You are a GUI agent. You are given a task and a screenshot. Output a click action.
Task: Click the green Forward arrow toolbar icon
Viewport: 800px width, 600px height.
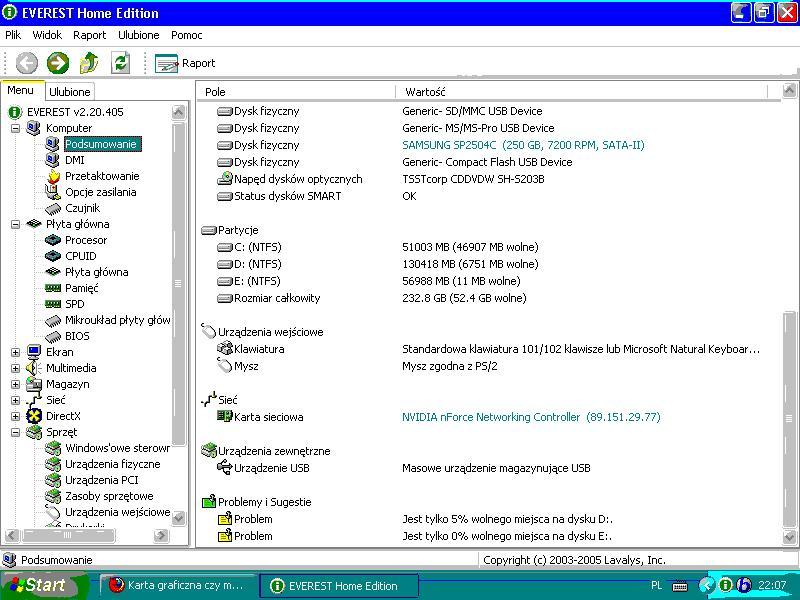58,63
